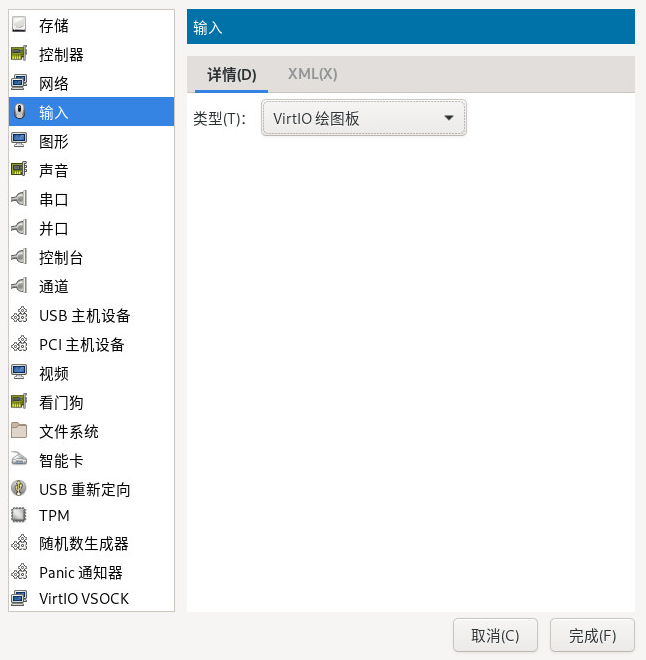
Task: Select the network icon in sidebar
Action: point(19,83)
